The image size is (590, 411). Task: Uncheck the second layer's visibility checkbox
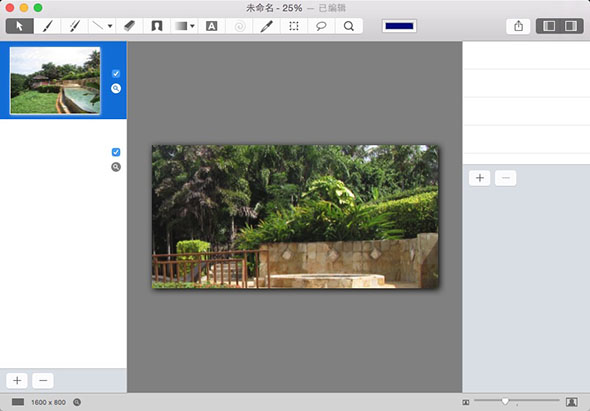116,152
